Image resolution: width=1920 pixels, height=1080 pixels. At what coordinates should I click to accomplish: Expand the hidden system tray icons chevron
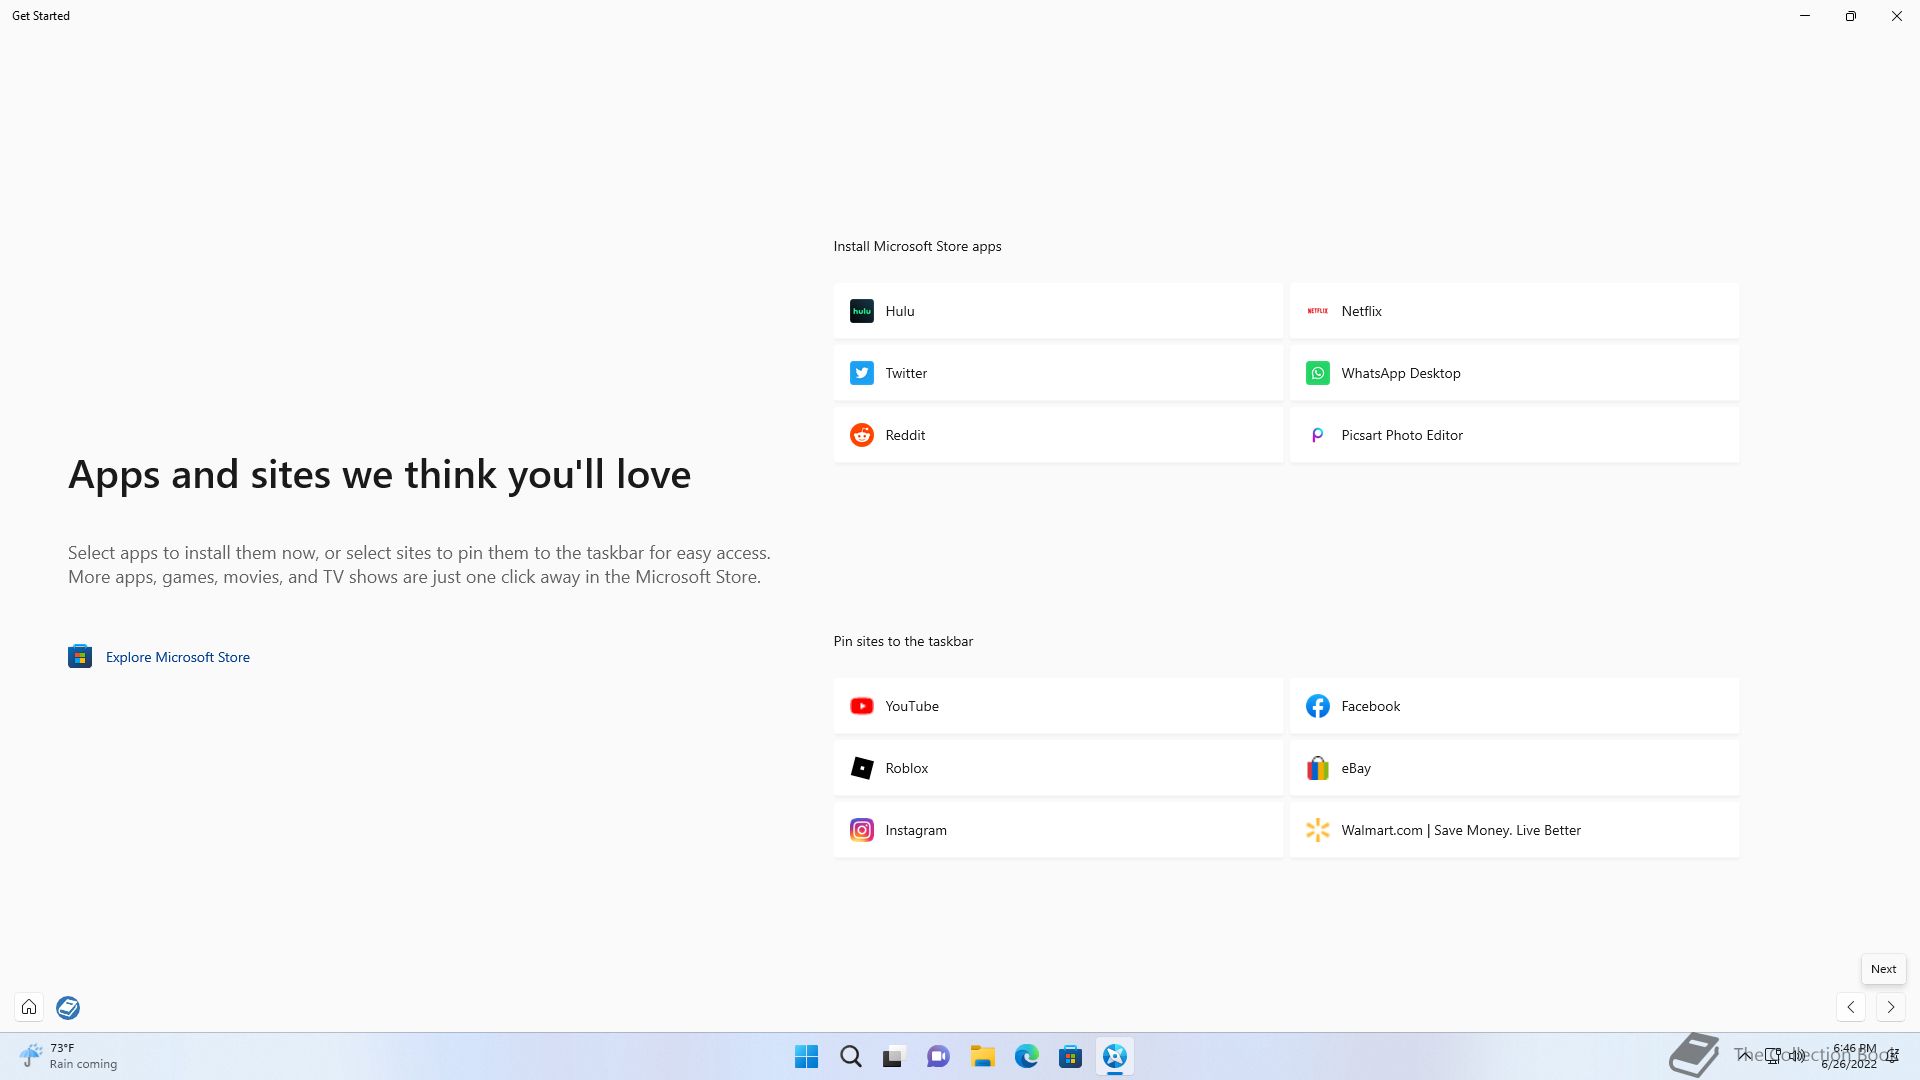(1744, 1055)
